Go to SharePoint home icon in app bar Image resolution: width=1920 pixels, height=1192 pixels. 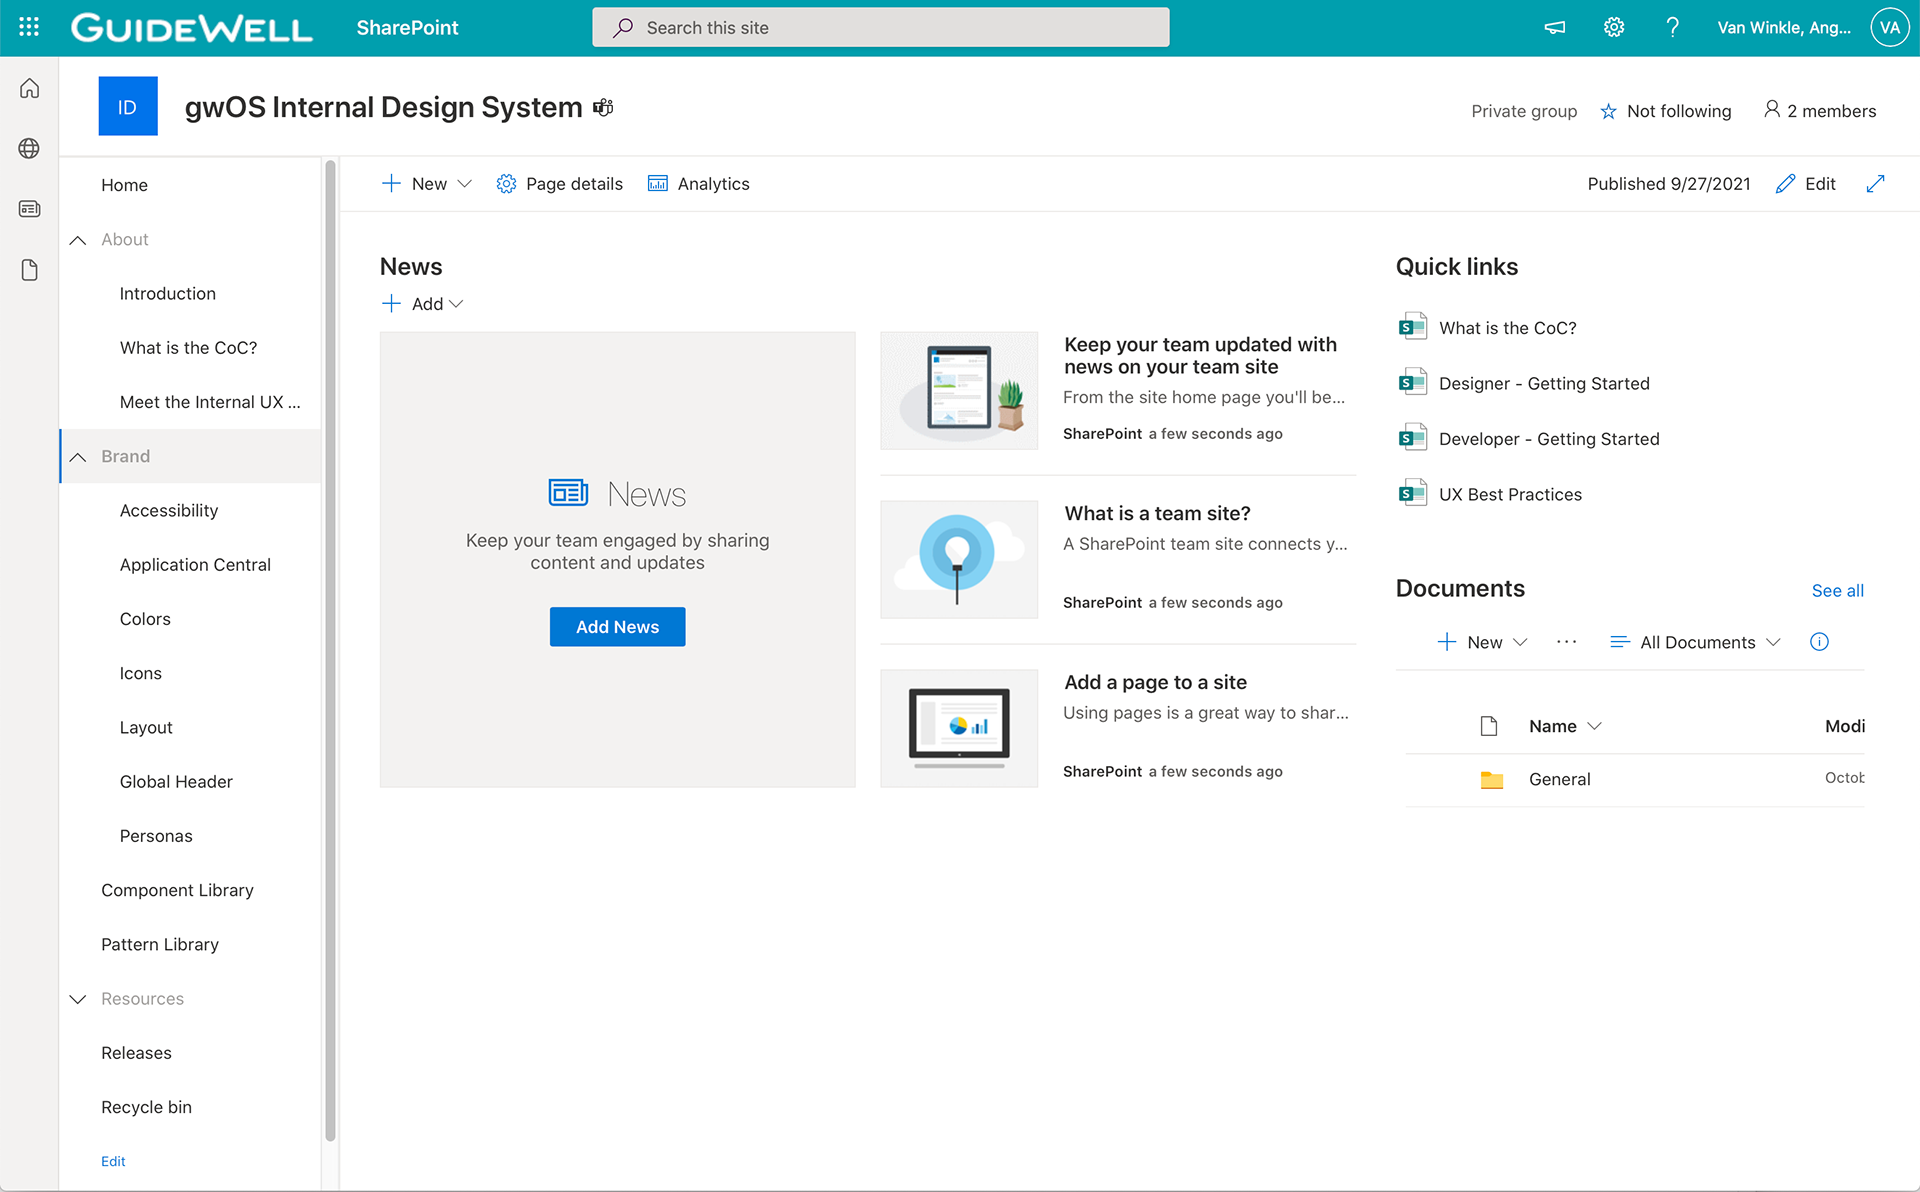(30, 89)
